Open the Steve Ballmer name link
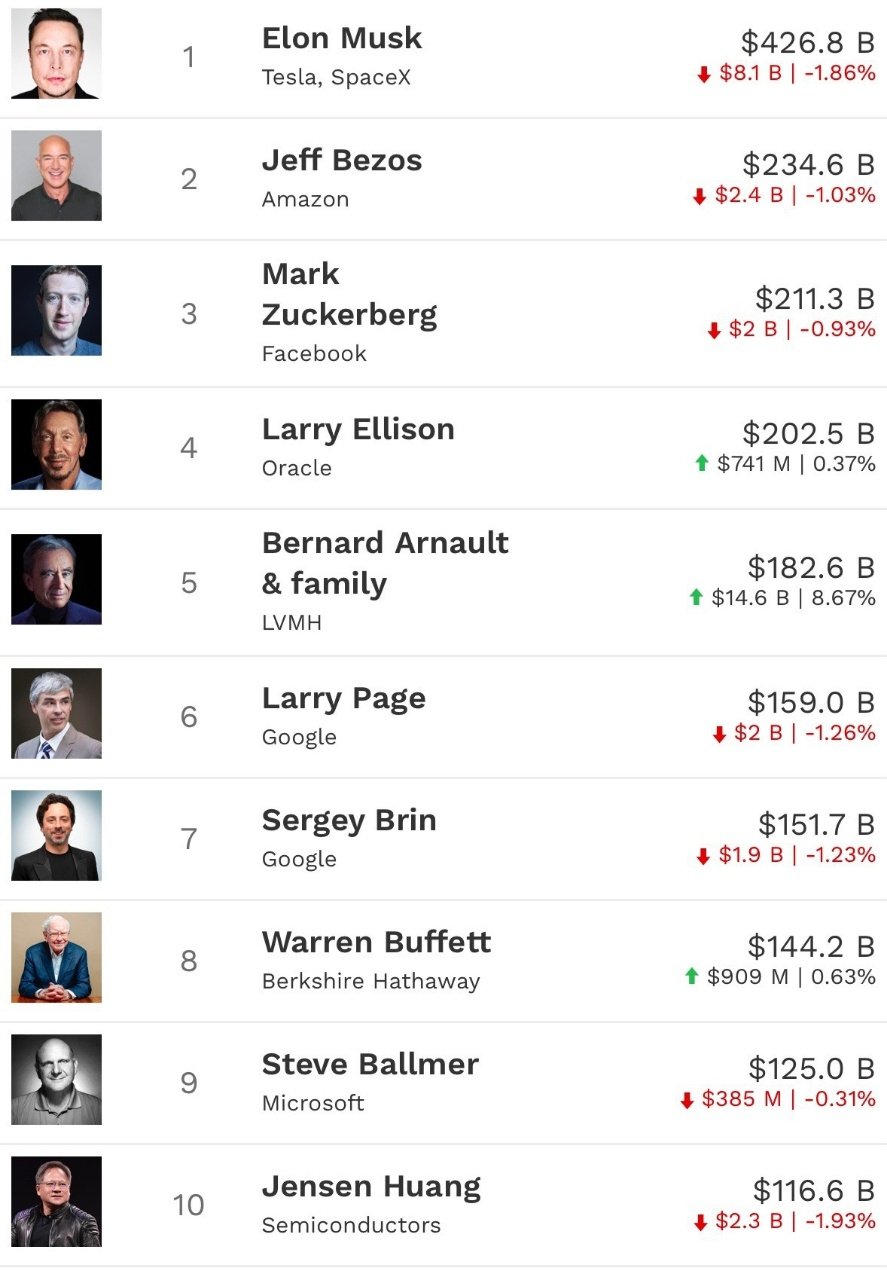 (x=370, y=1064)
